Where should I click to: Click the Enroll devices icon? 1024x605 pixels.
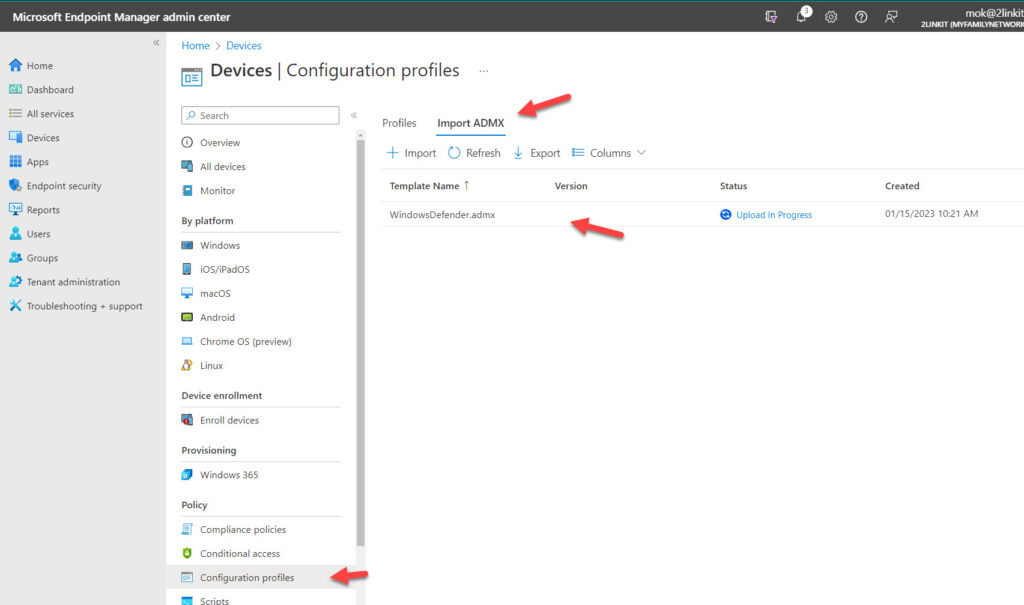click(x=187, y=420)
